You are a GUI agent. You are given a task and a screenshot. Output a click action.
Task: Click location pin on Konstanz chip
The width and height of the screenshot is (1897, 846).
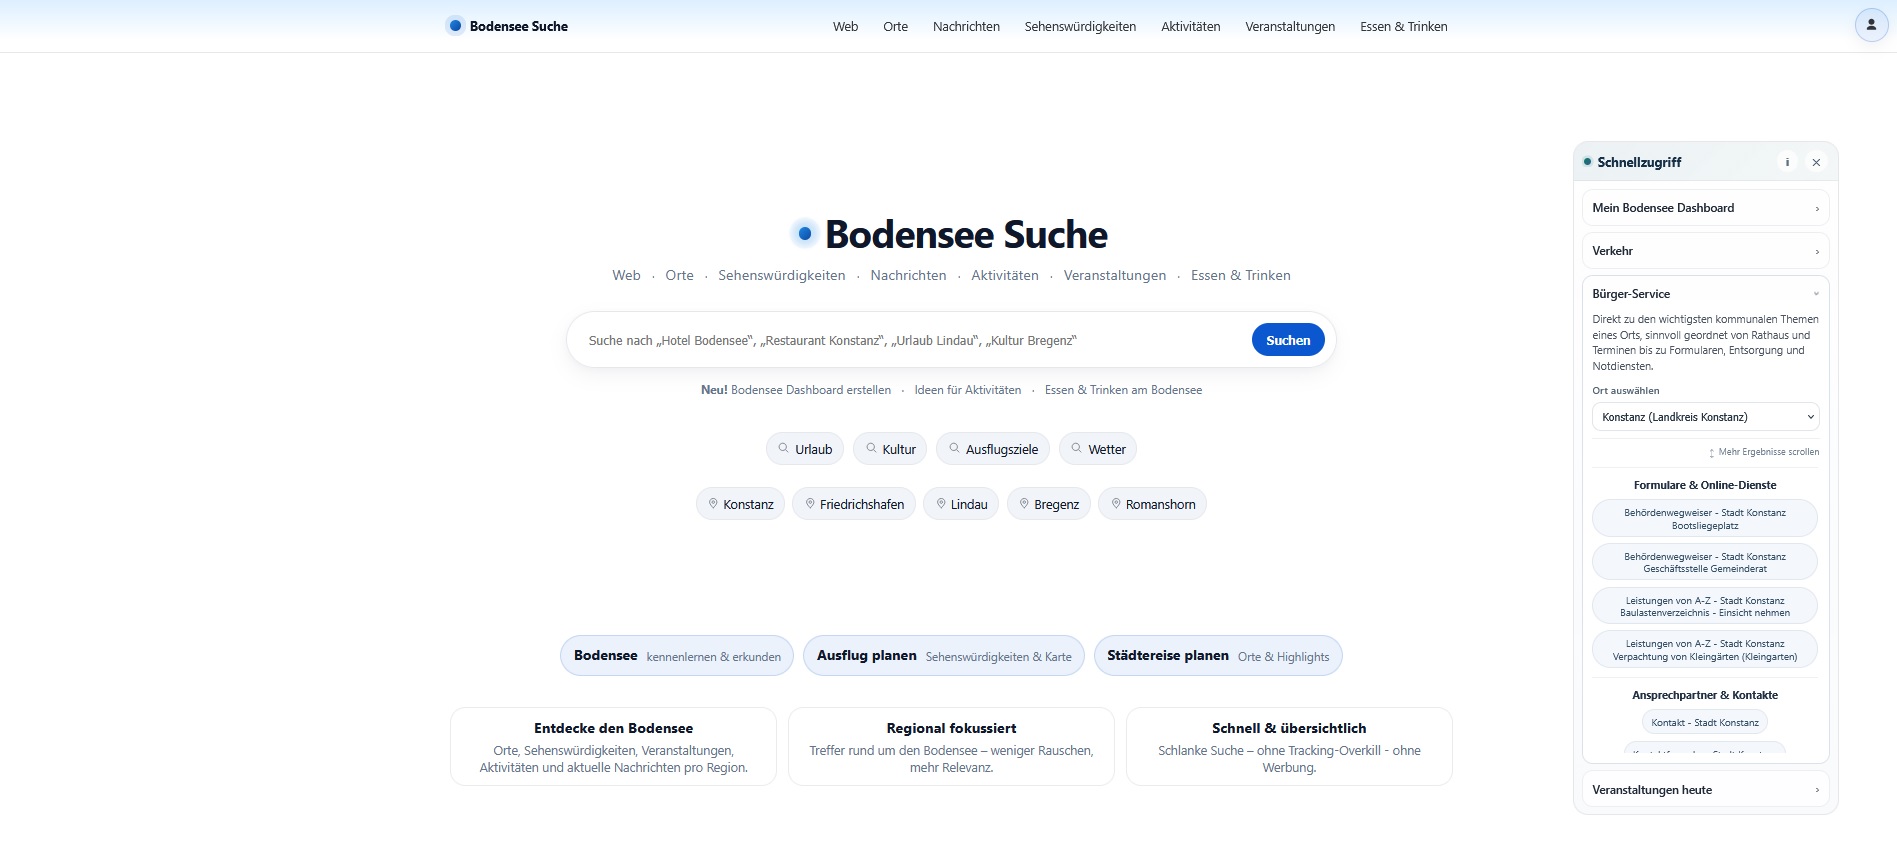click(713, 504)
